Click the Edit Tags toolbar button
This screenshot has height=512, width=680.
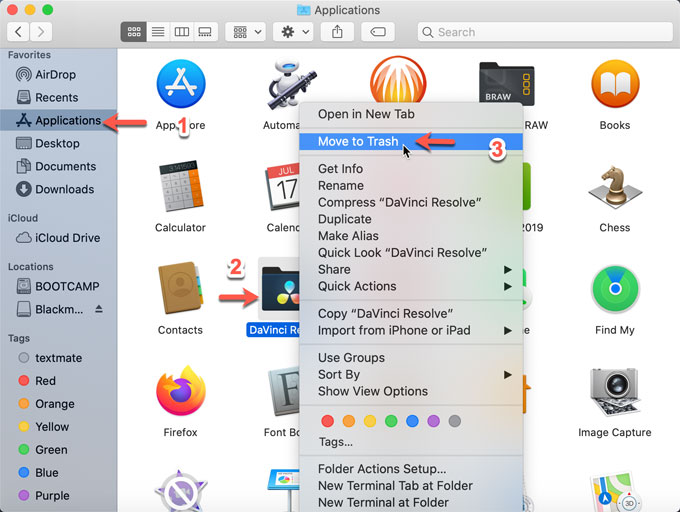(x=378, y=32)
